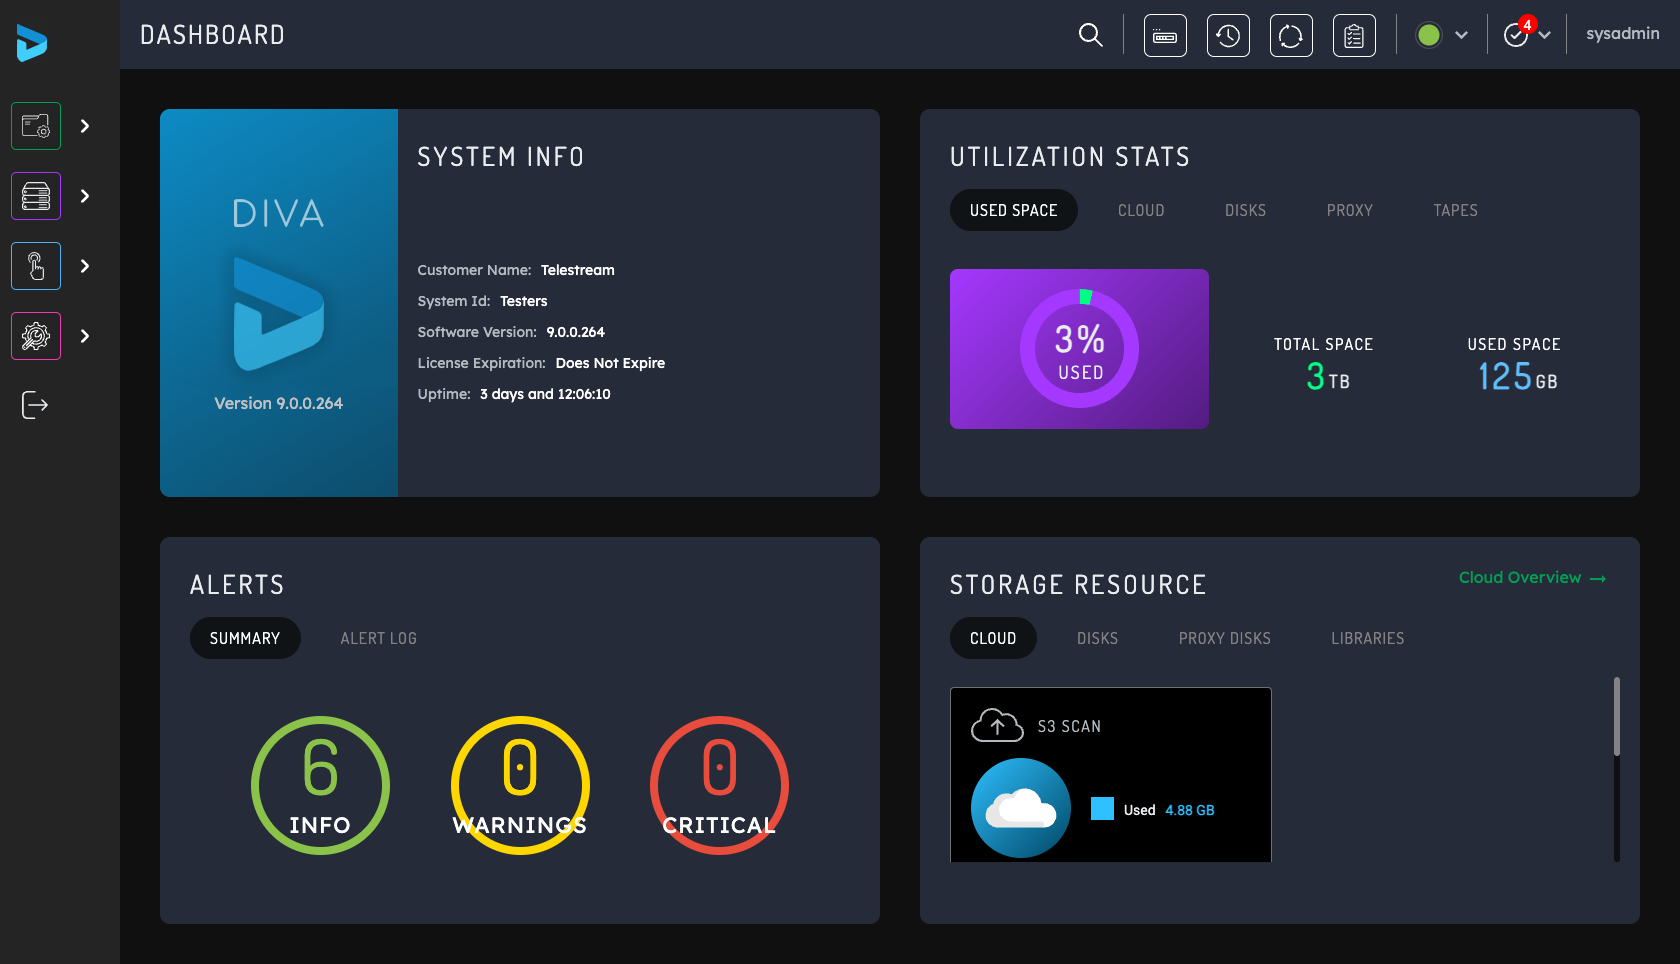Click the DASHBOARD page title
The height and width of the screenshot is (964, 1680).
coord(213,35)
